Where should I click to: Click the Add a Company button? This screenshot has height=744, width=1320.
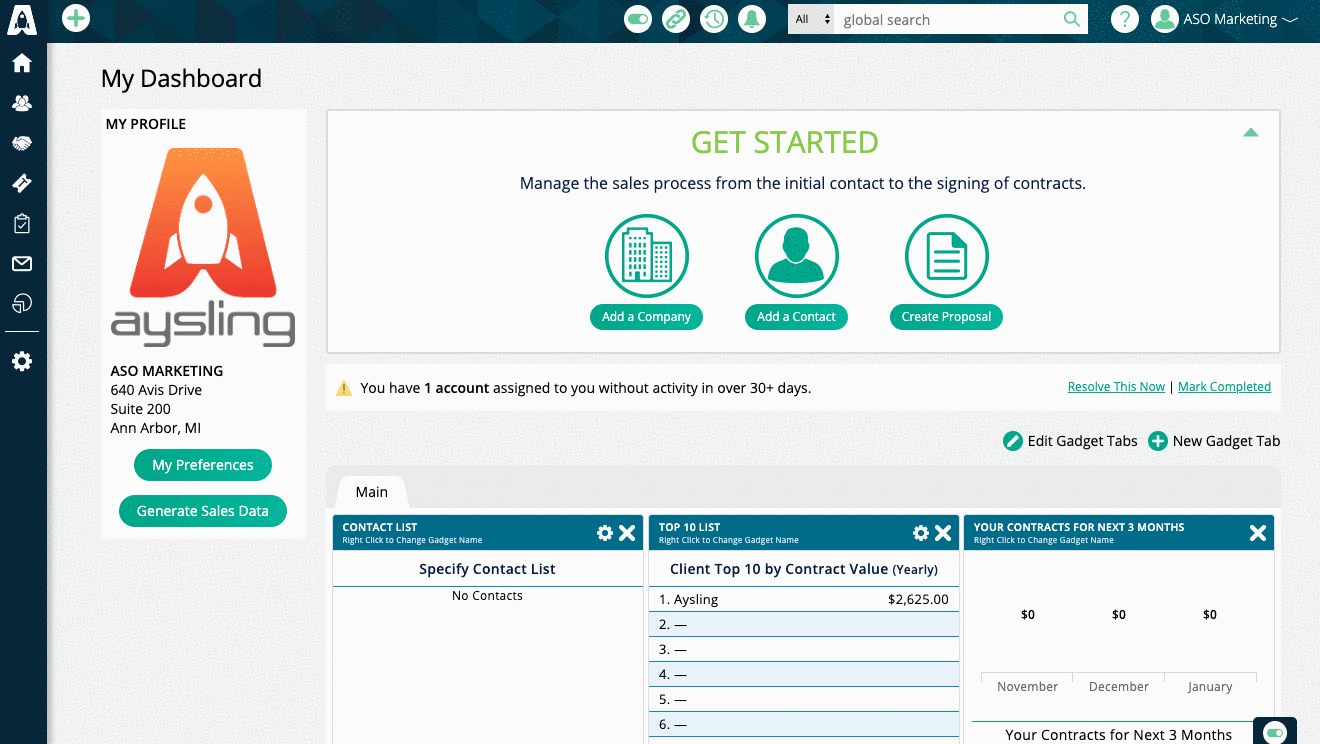[647, 317]
